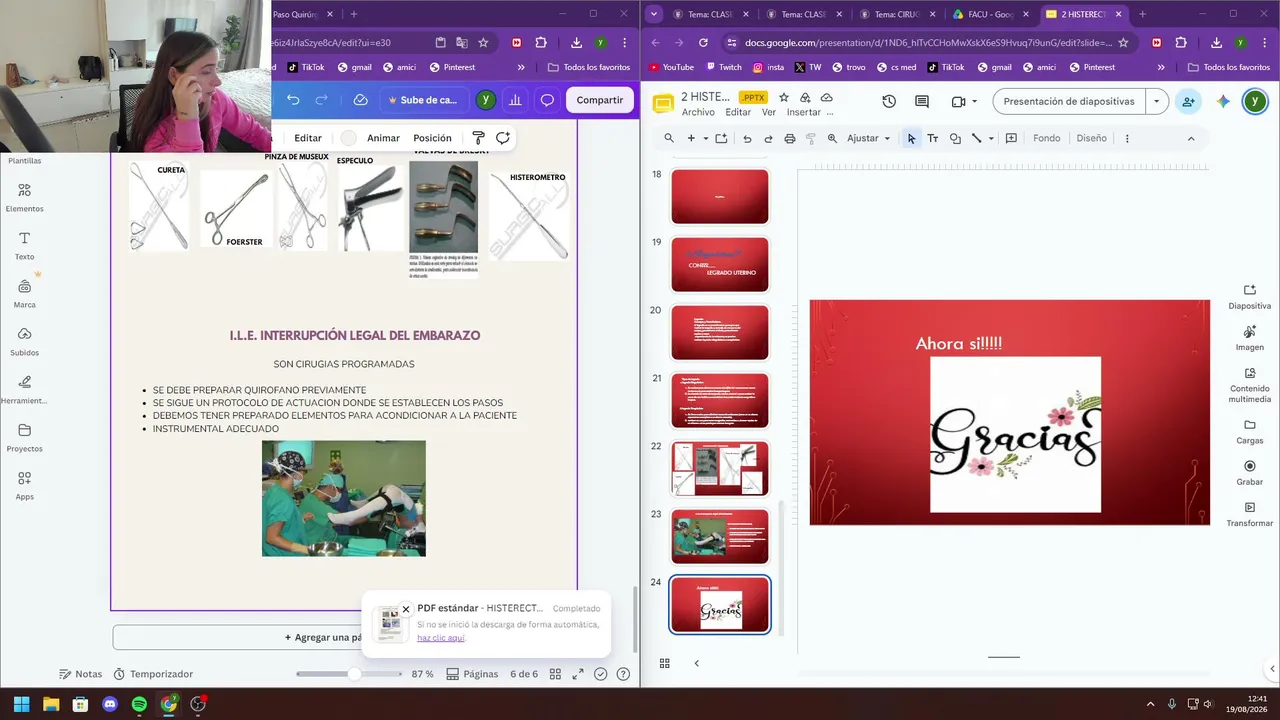Viewport: 1280px width, 720px height.
Task: Click the shapes tool in Slides toolbar
Action: coord(955,138)
